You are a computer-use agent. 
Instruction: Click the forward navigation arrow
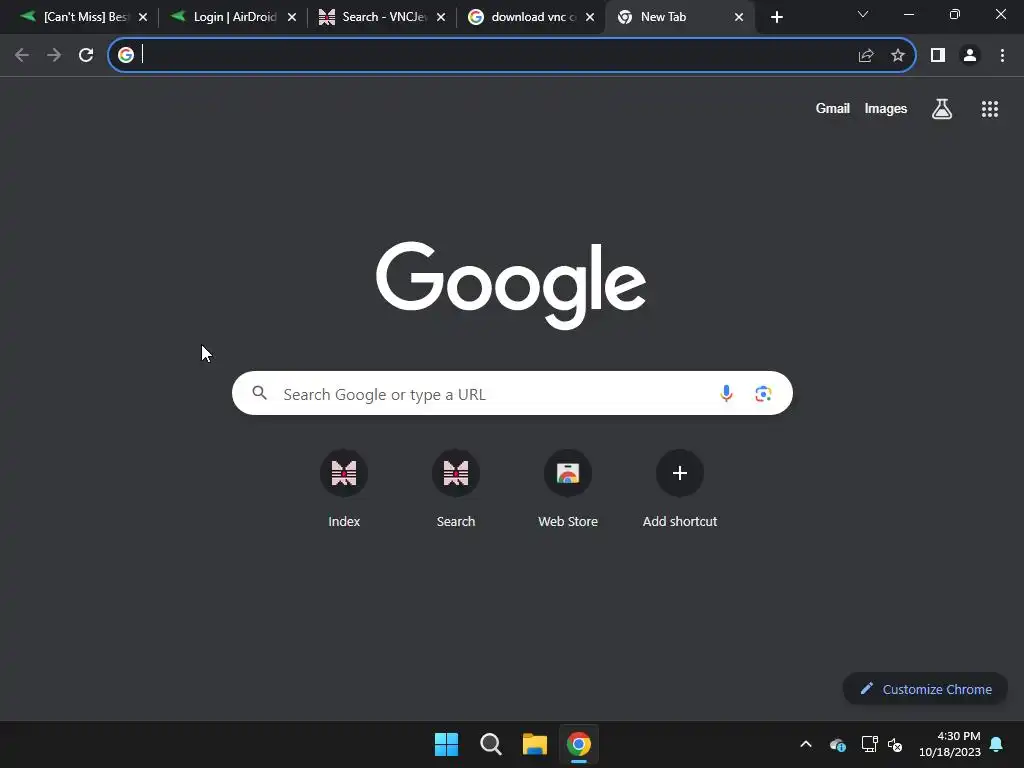pos(54,56)
